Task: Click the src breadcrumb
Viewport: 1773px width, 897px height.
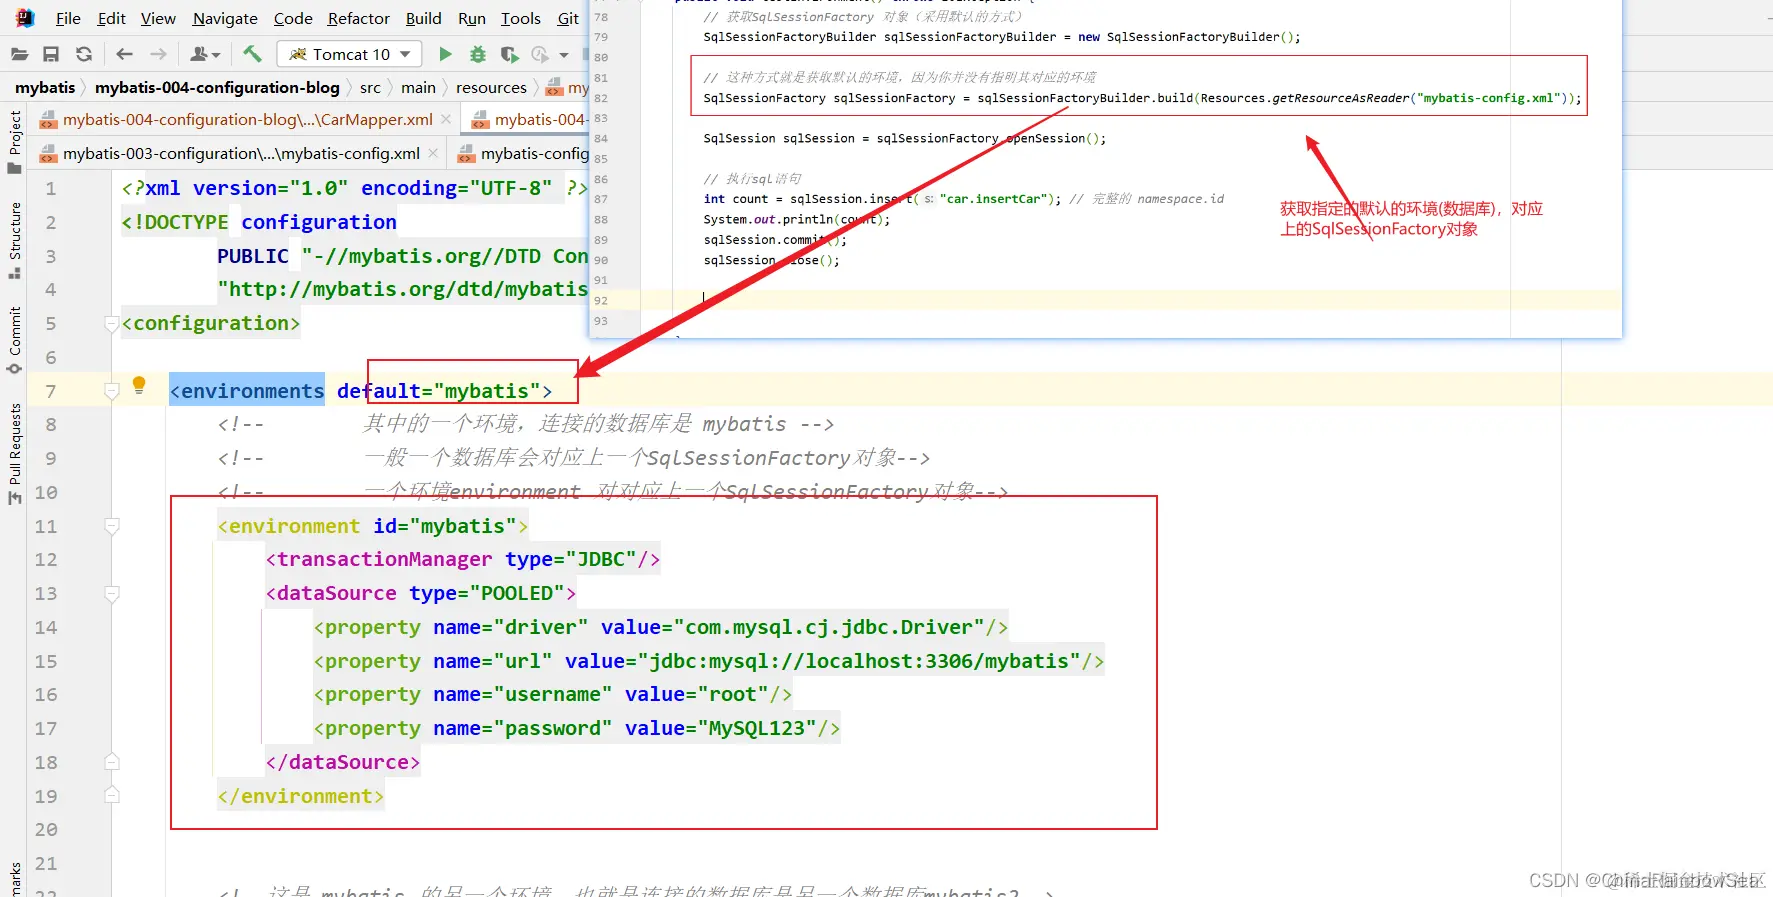Action: pos(370,87)
